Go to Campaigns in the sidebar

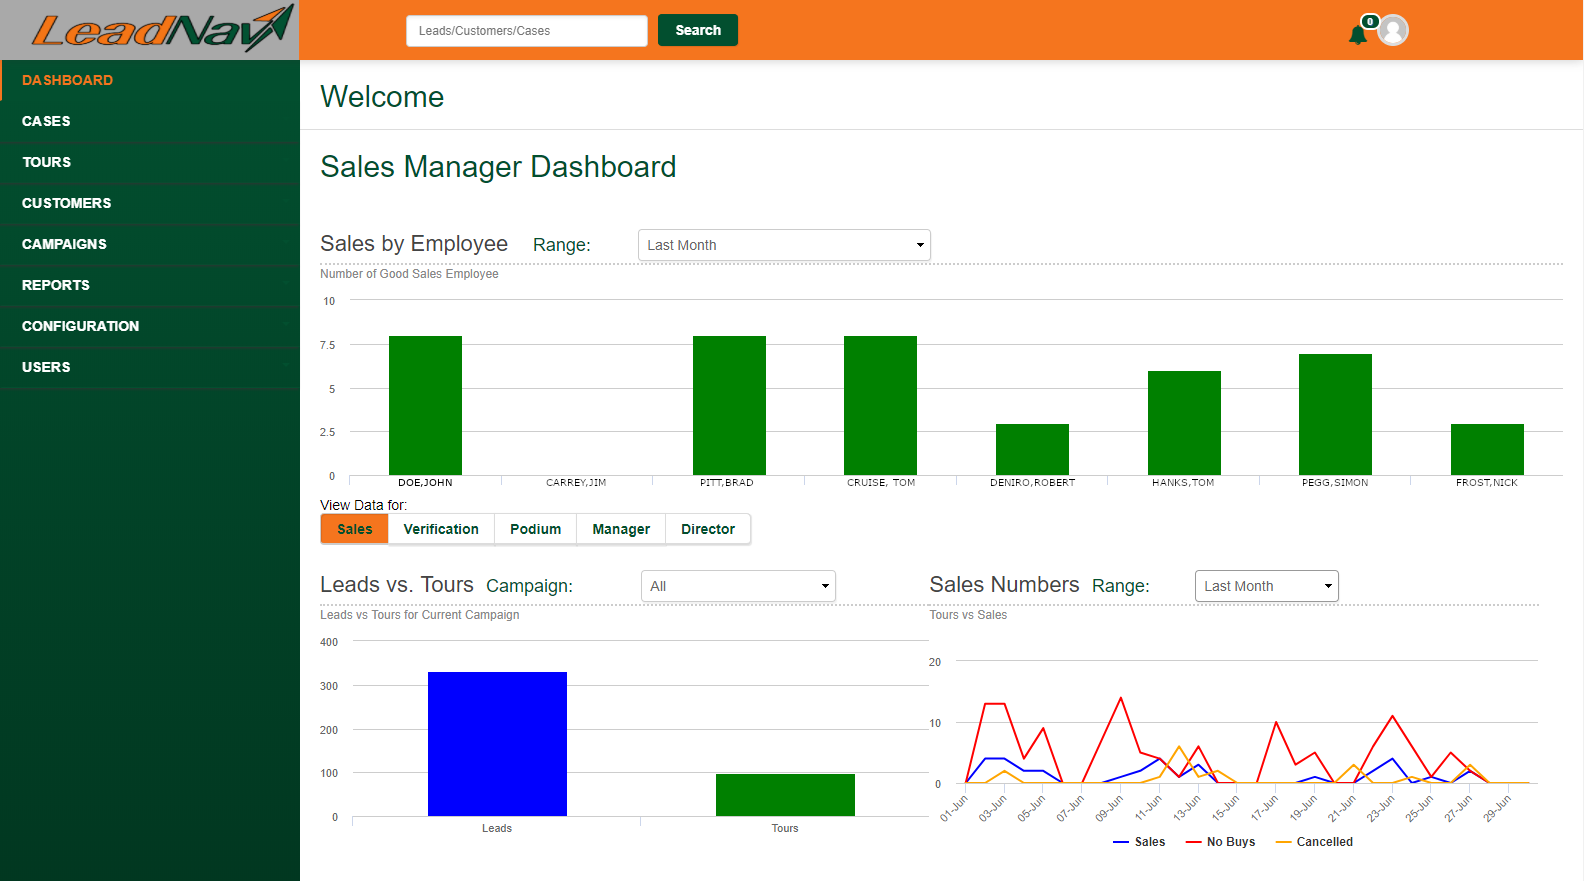tap(64, 244)
